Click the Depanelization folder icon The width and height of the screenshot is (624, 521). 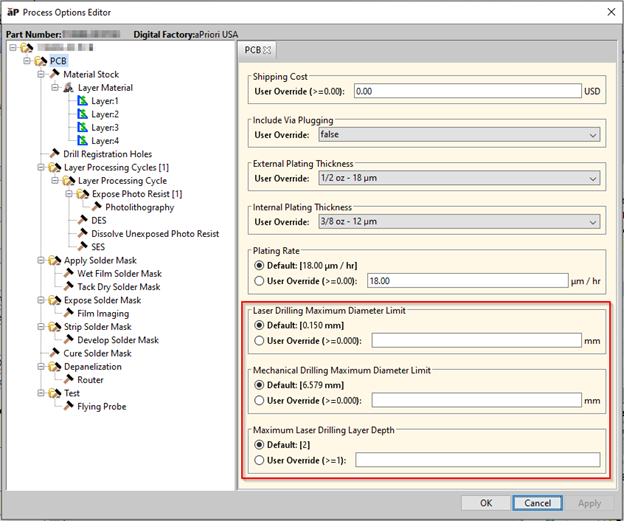(55, 367)
